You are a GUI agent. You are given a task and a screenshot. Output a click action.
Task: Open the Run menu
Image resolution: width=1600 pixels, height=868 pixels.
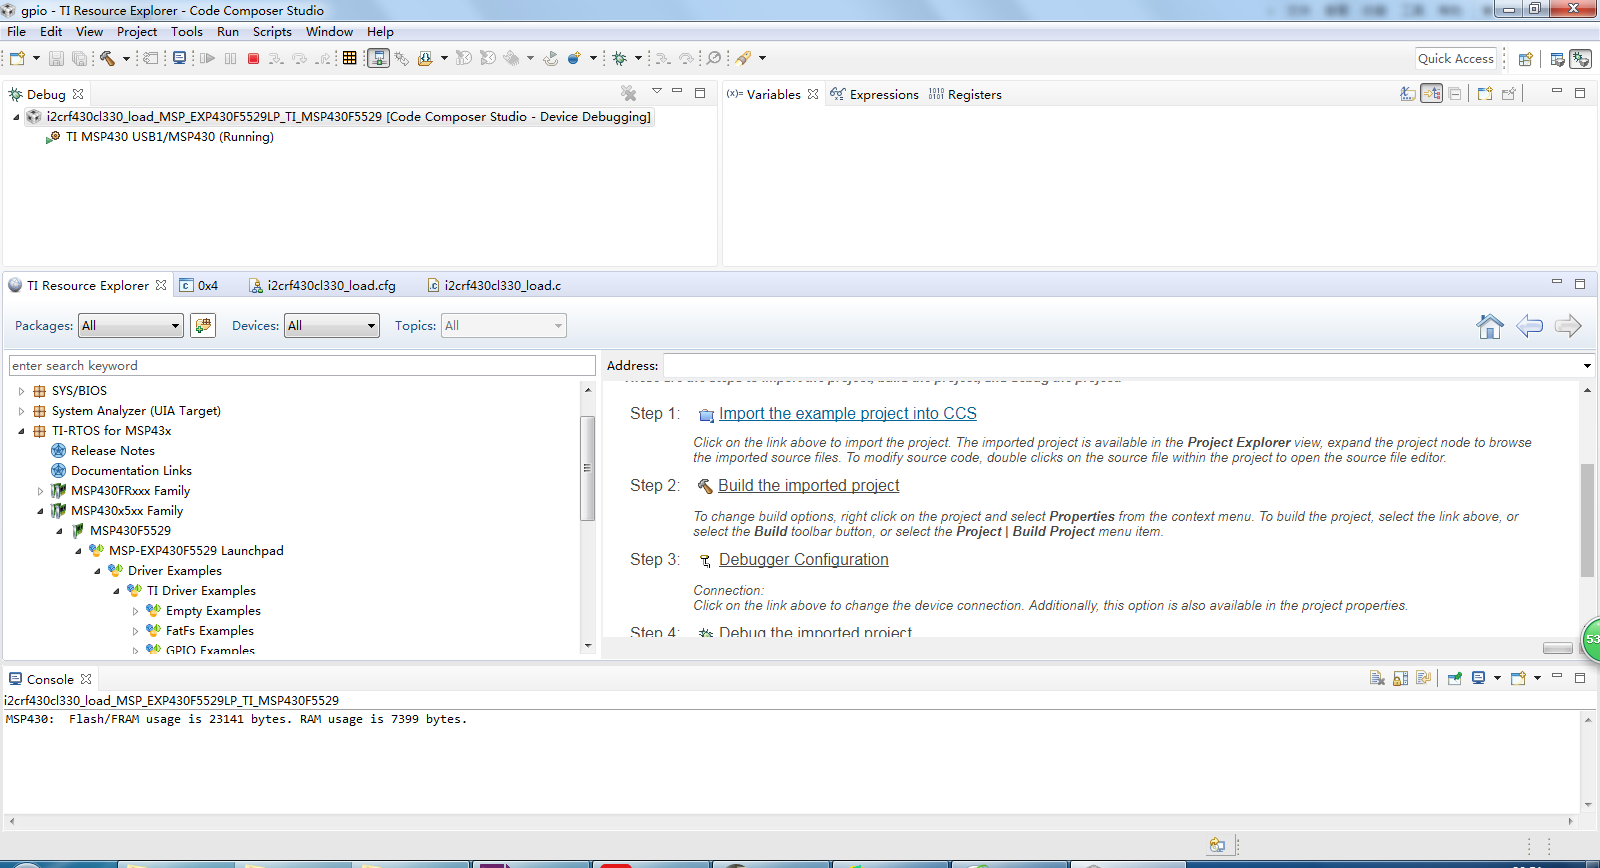(228, 32)
